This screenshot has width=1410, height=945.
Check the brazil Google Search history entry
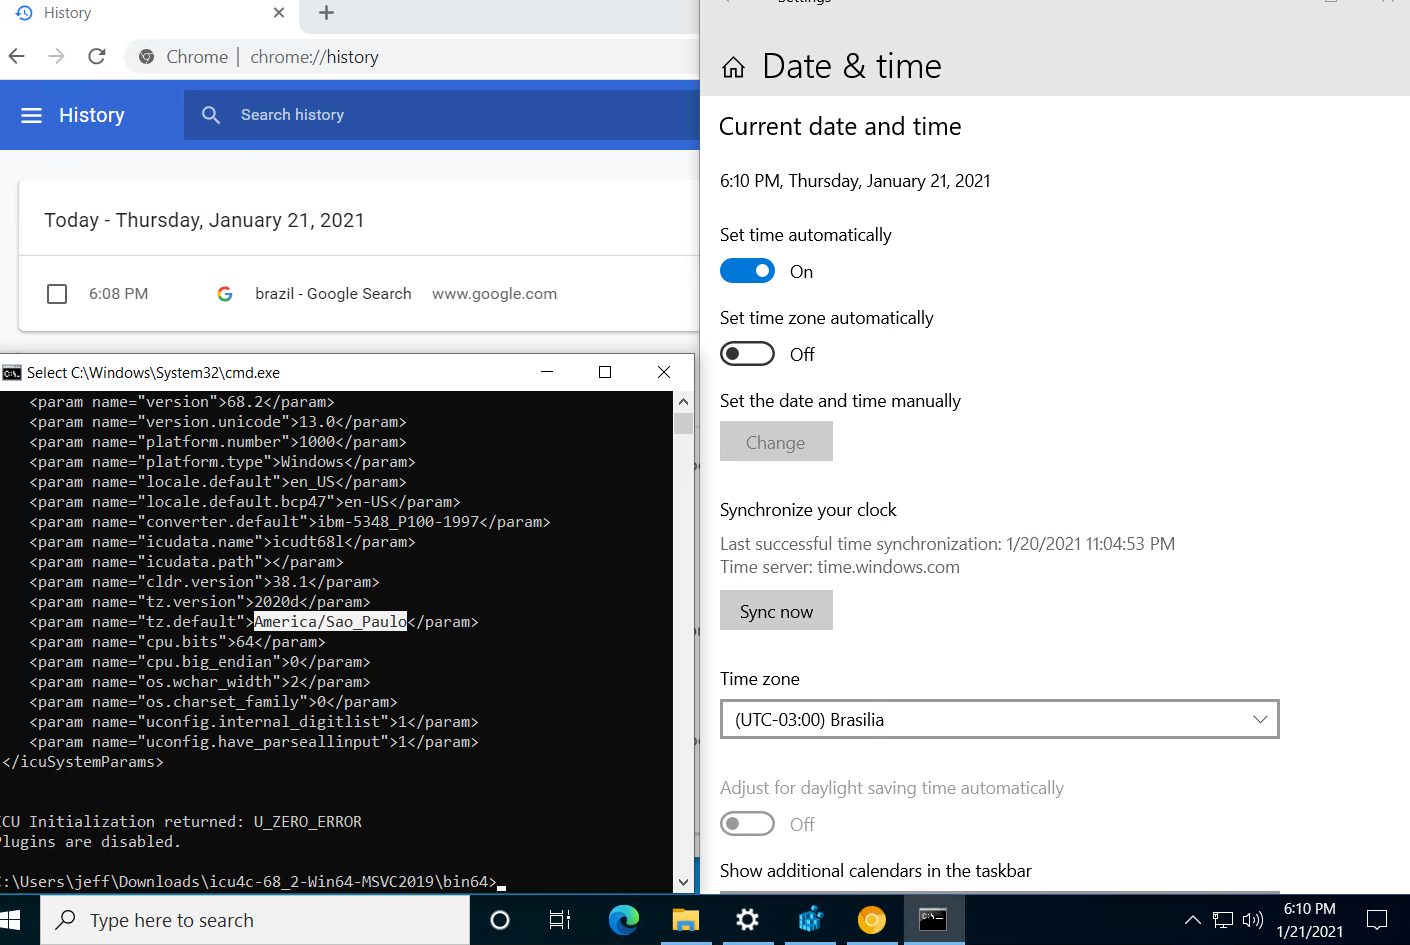[x=57, y=294]
